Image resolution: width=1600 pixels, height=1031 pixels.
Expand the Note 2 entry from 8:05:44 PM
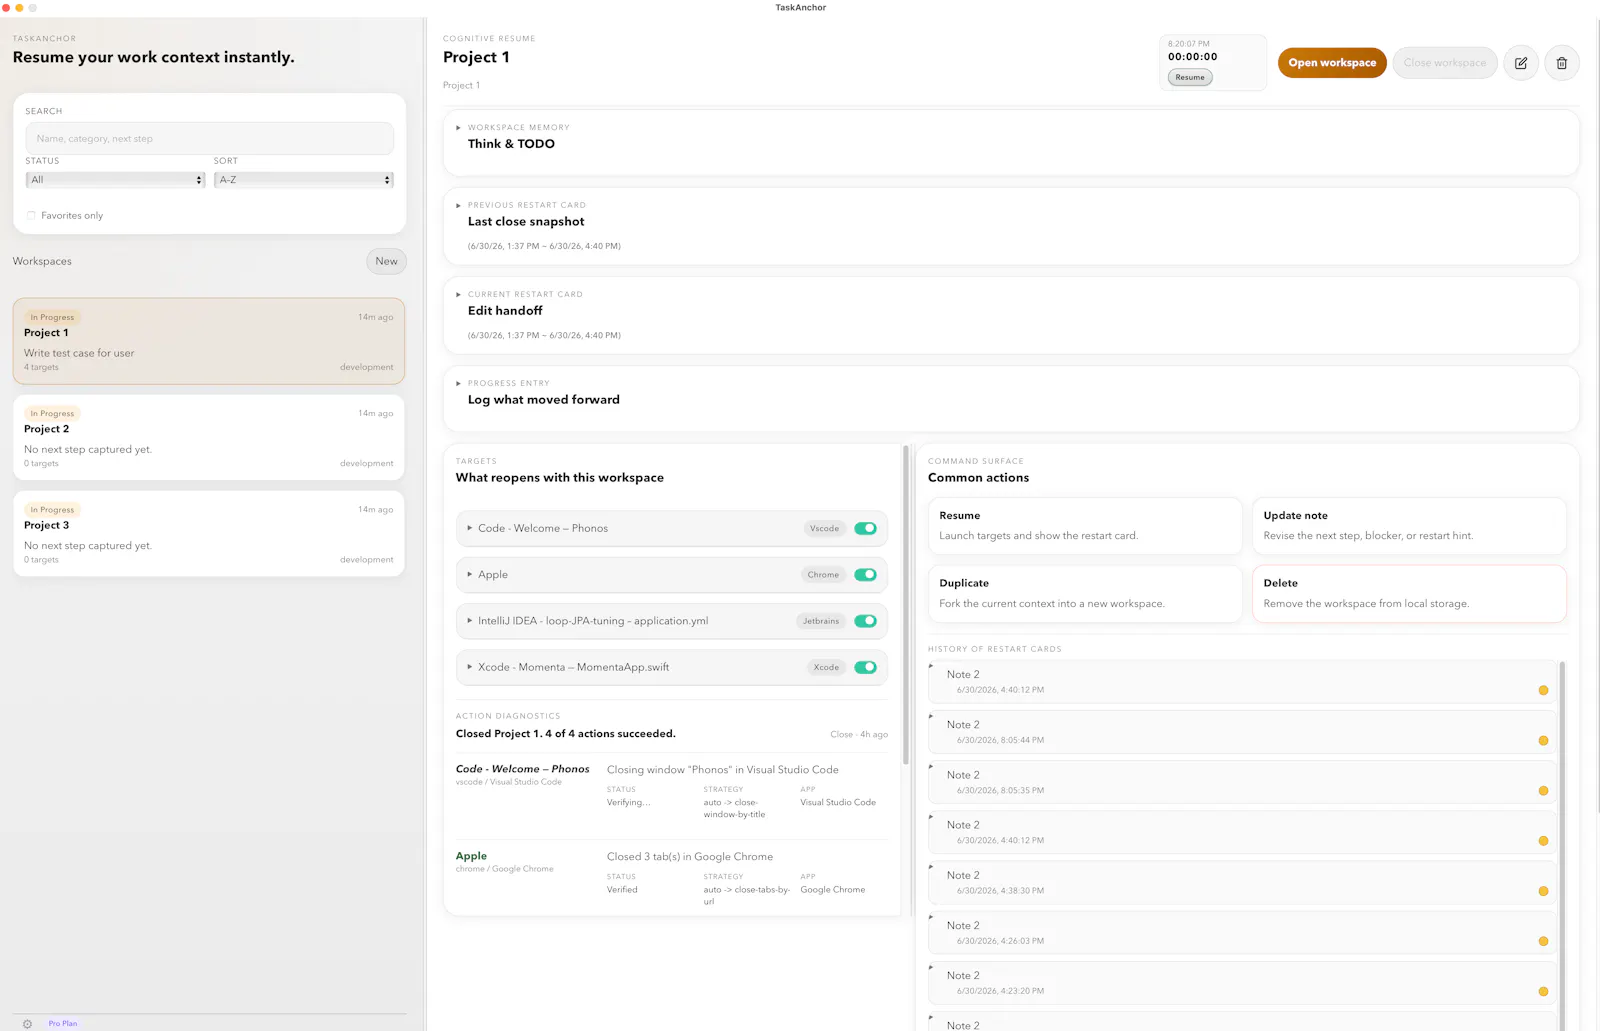pyautogui.click(x=1241, y=731)
